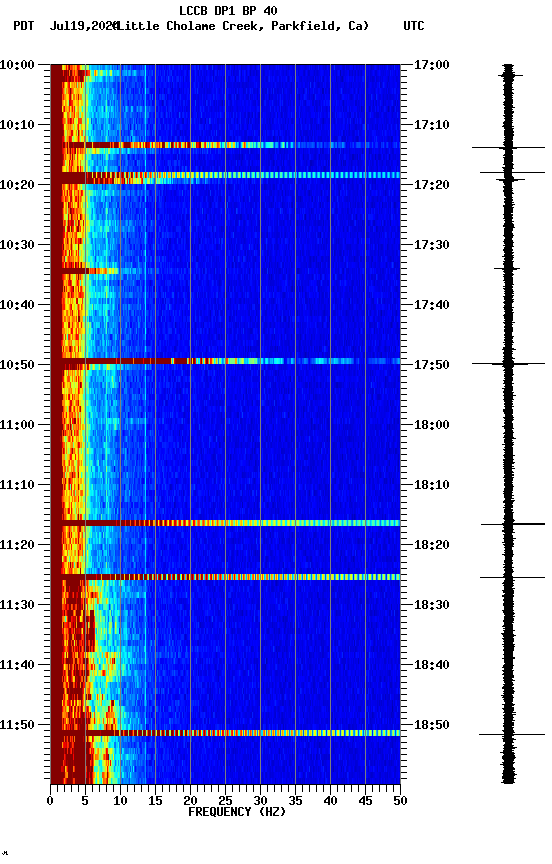Click the '15' frequency axis label

[155, 801]
